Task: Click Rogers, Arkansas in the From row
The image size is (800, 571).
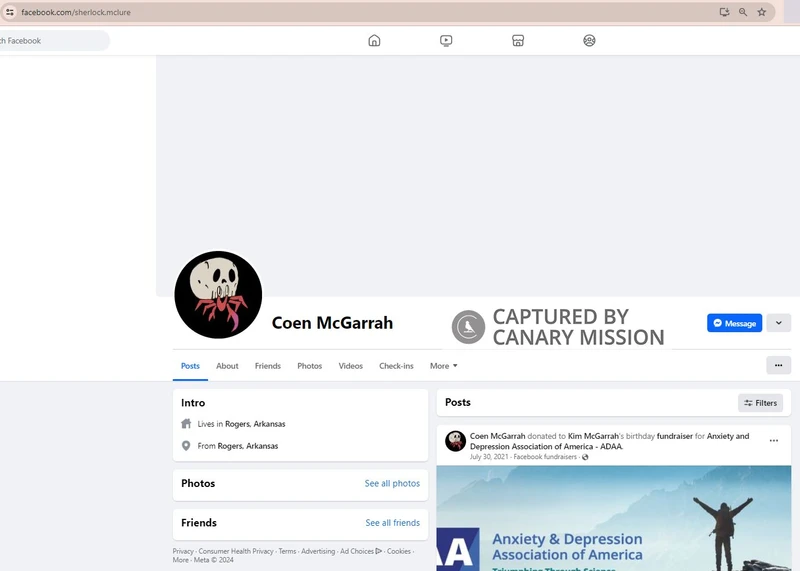Action: tap(248, 446)
